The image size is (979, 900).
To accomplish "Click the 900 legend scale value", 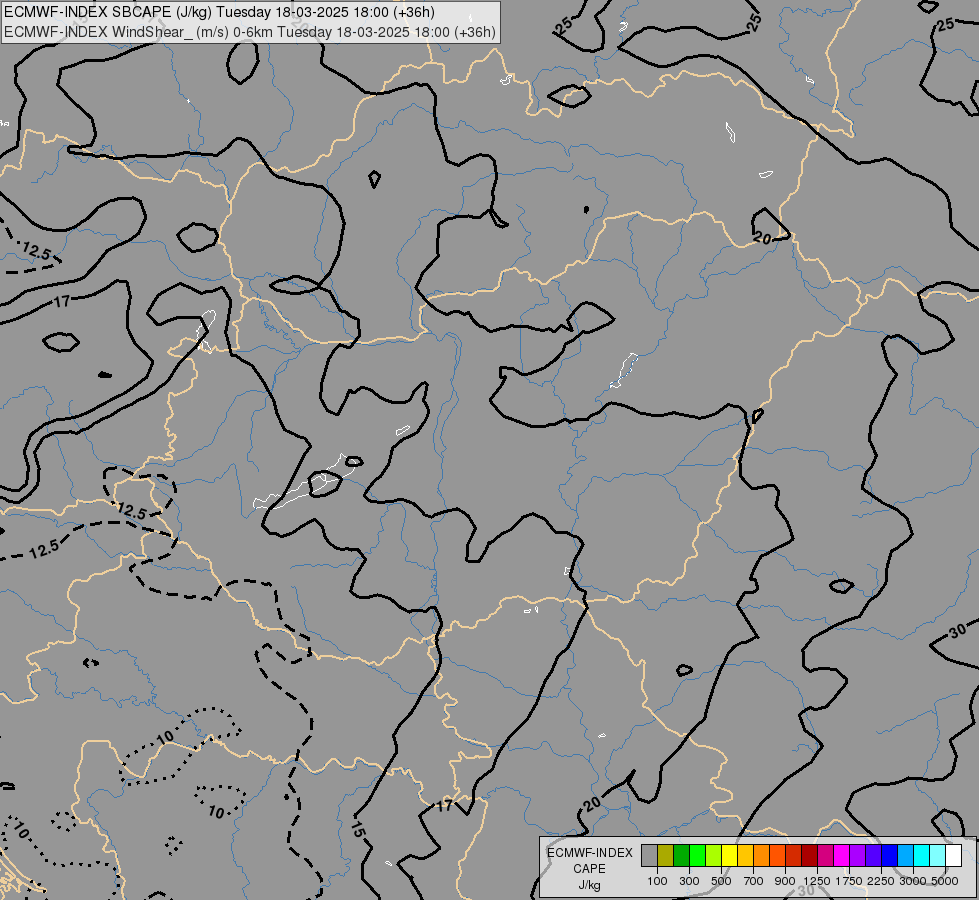I will (785, 881).
